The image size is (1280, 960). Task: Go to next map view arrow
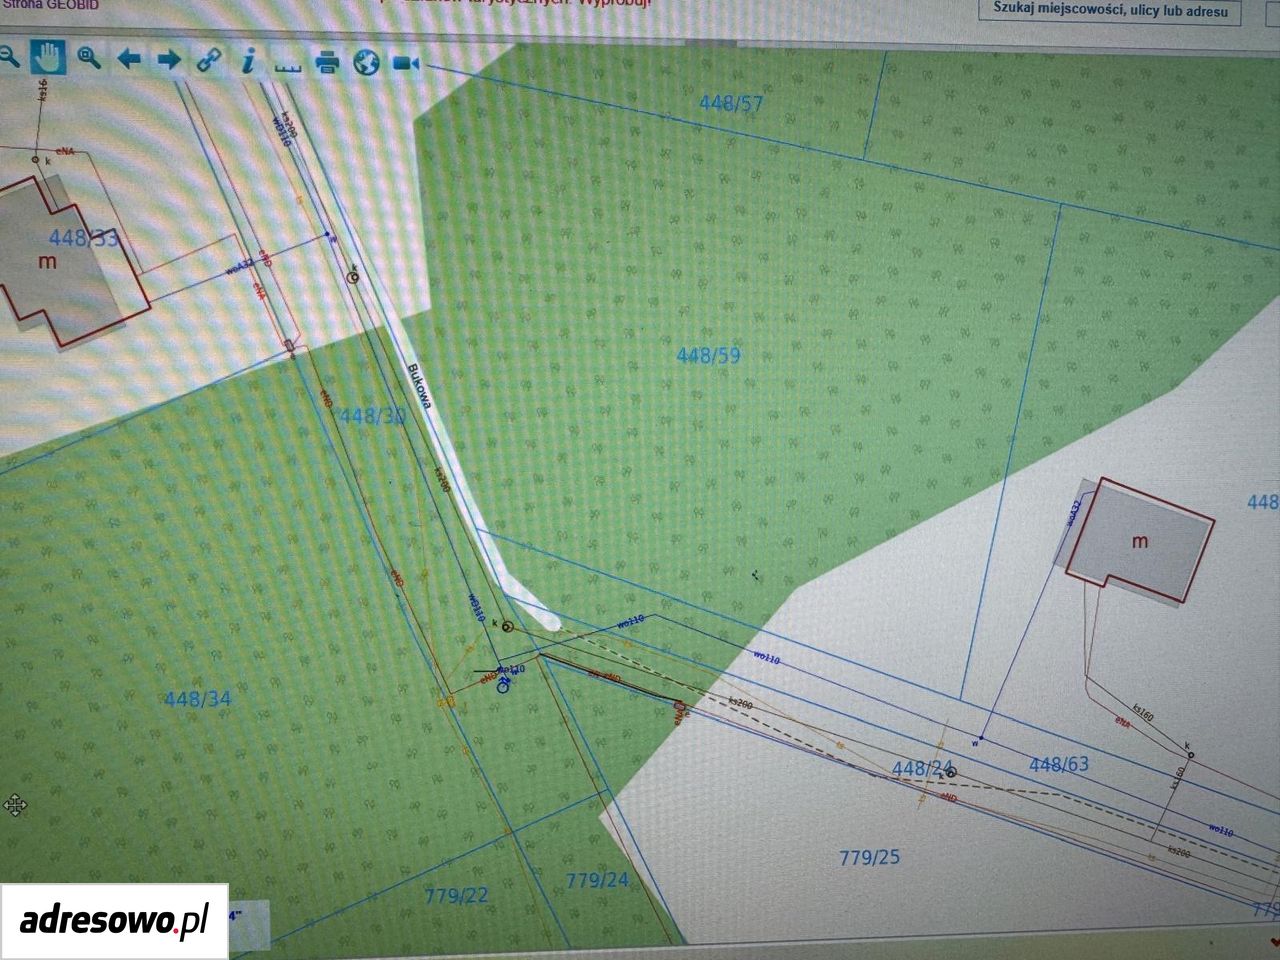169,60
